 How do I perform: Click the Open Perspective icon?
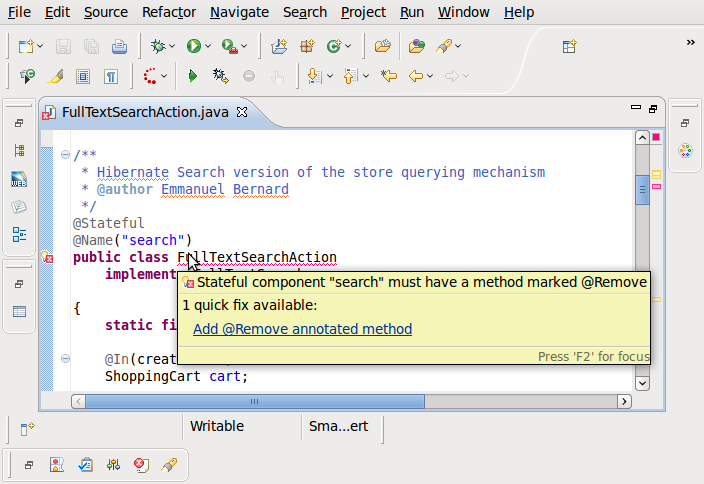569,46
